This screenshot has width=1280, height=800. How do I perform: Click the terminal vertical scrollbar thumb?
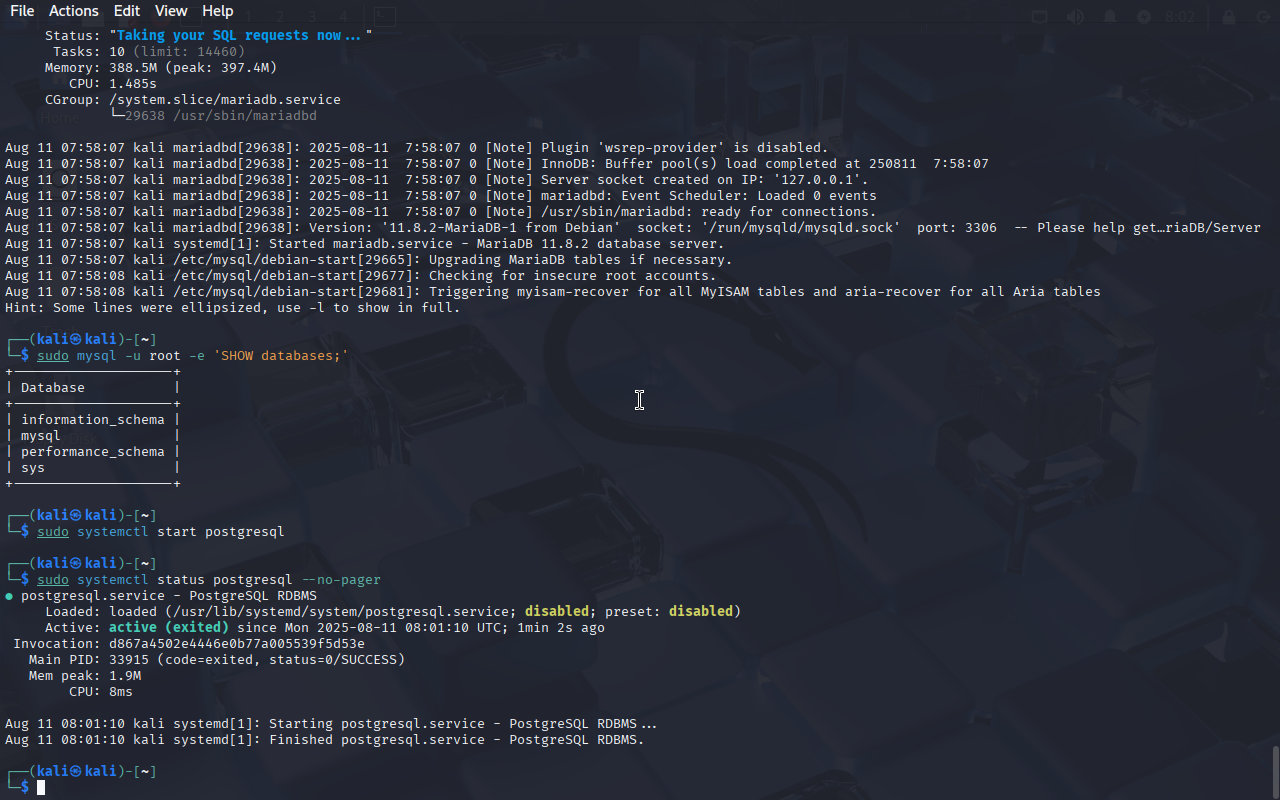tap(1275, 770)
